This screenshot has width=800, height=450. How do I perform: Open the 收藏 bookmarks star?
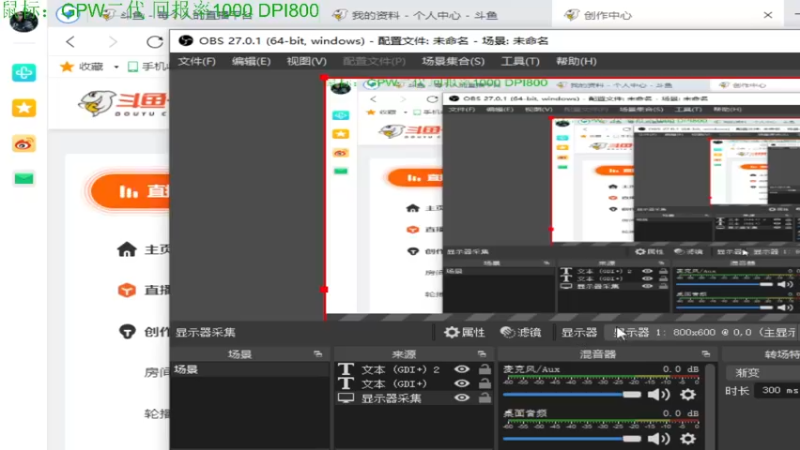[x=67, y=66]
